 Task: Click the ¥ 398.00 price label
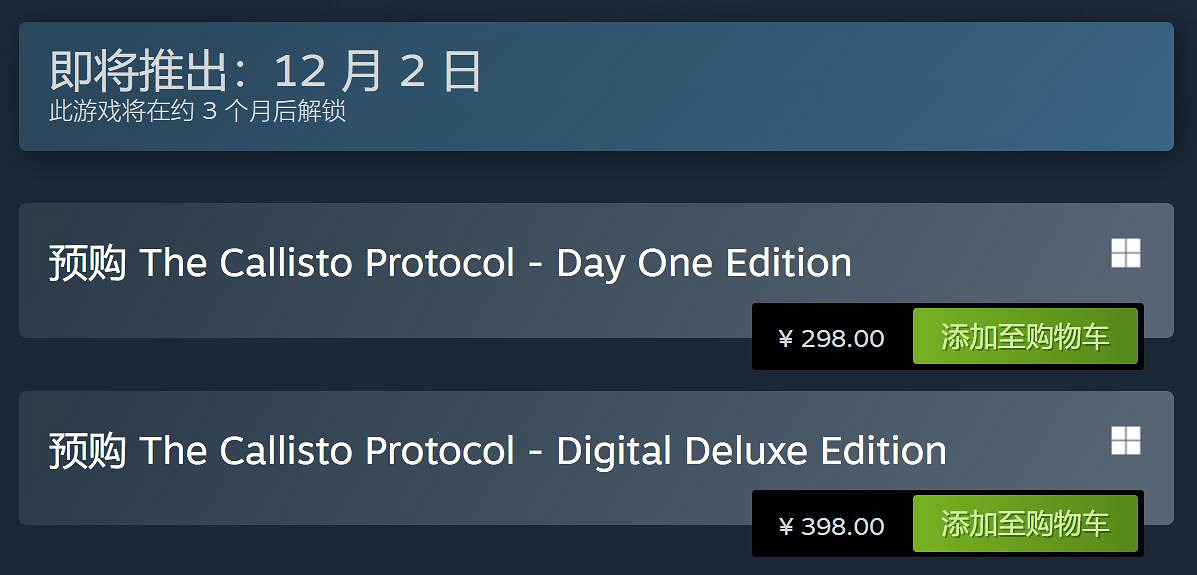831,526
